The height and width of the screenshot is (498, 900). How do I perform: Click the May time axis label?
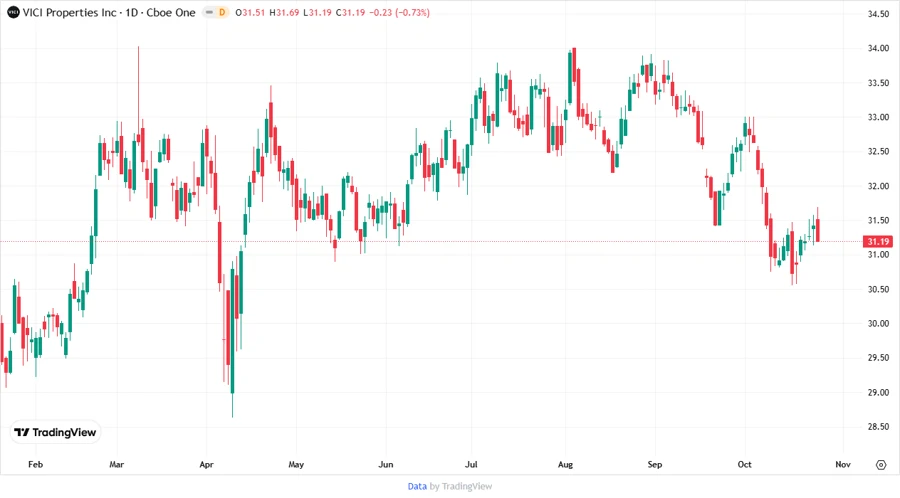pyautogui.click(x=296, y=465)
